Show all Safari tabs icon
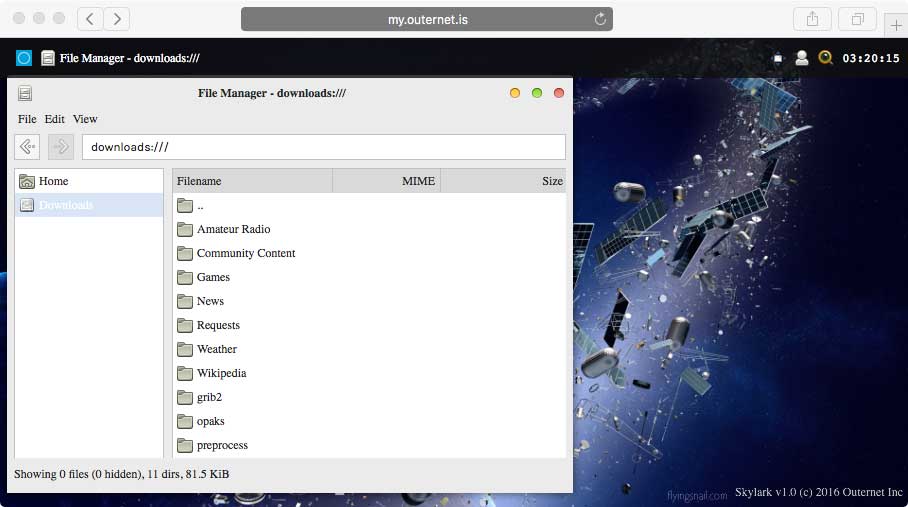 pyautogui.click(x=858, y=19)
